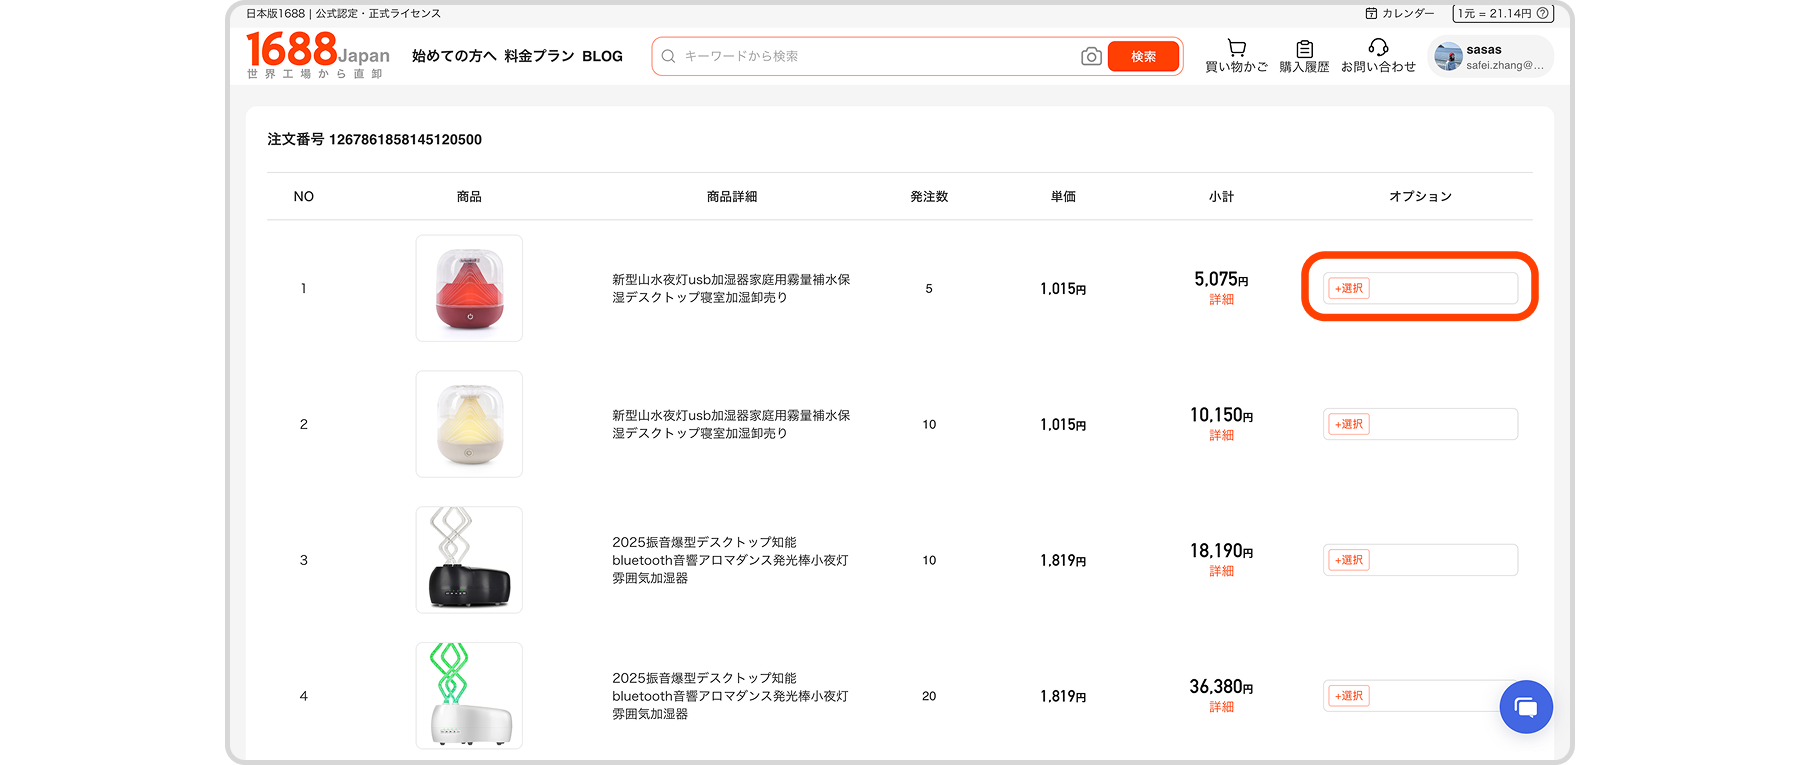Click the 1688 Japan logo

point(317,54)
